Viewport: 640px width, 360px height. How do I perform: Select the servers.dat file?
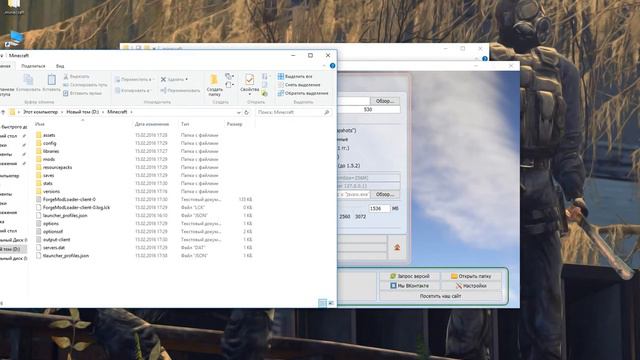(54, 248)
